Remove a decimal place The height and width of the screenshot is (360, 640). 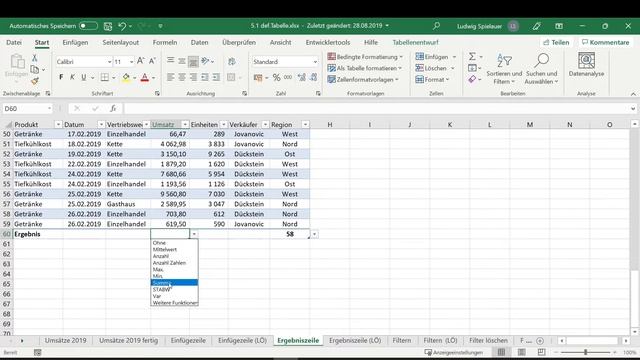tap(313, 77)
